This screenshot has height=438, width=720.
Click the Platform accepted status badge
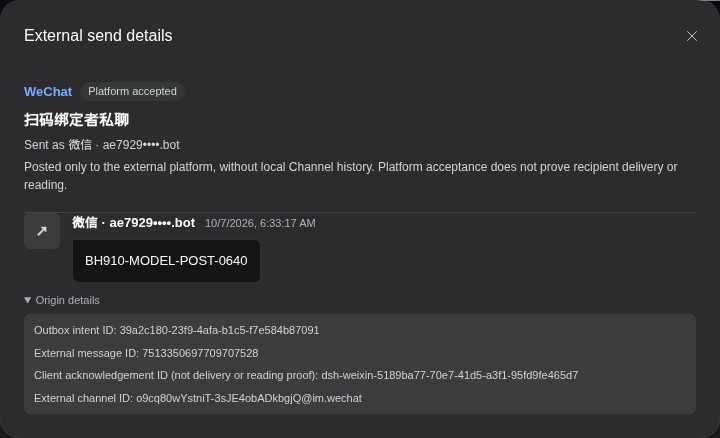[x=132, y=91]
